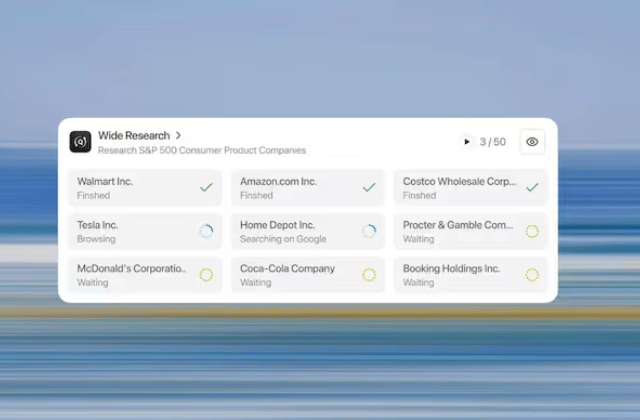Click the subtitle Research S&P 500 Consumer Product Companies

coord(202,150)
